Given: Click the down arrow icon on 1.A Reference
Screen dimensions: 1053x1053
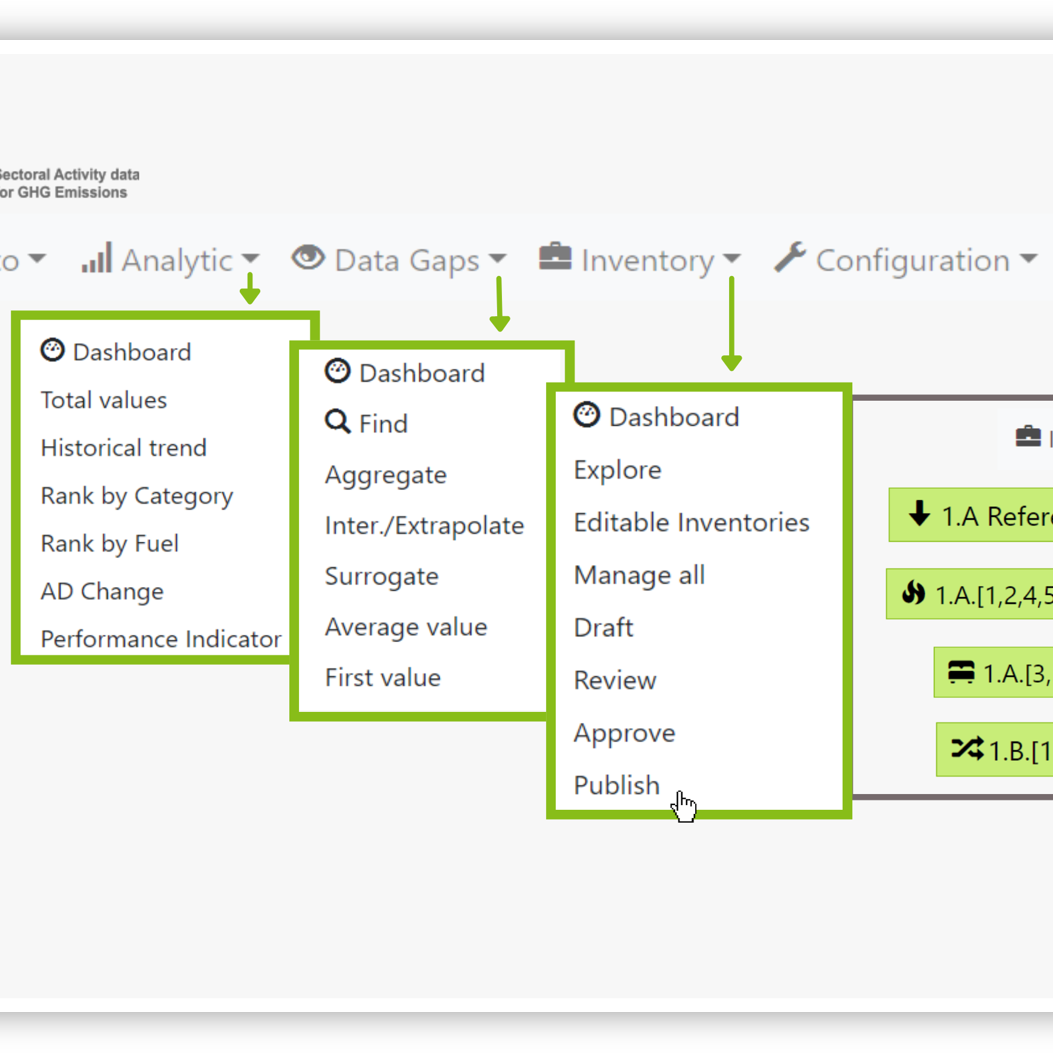Looking at the screenshot, I should [919, 514].
